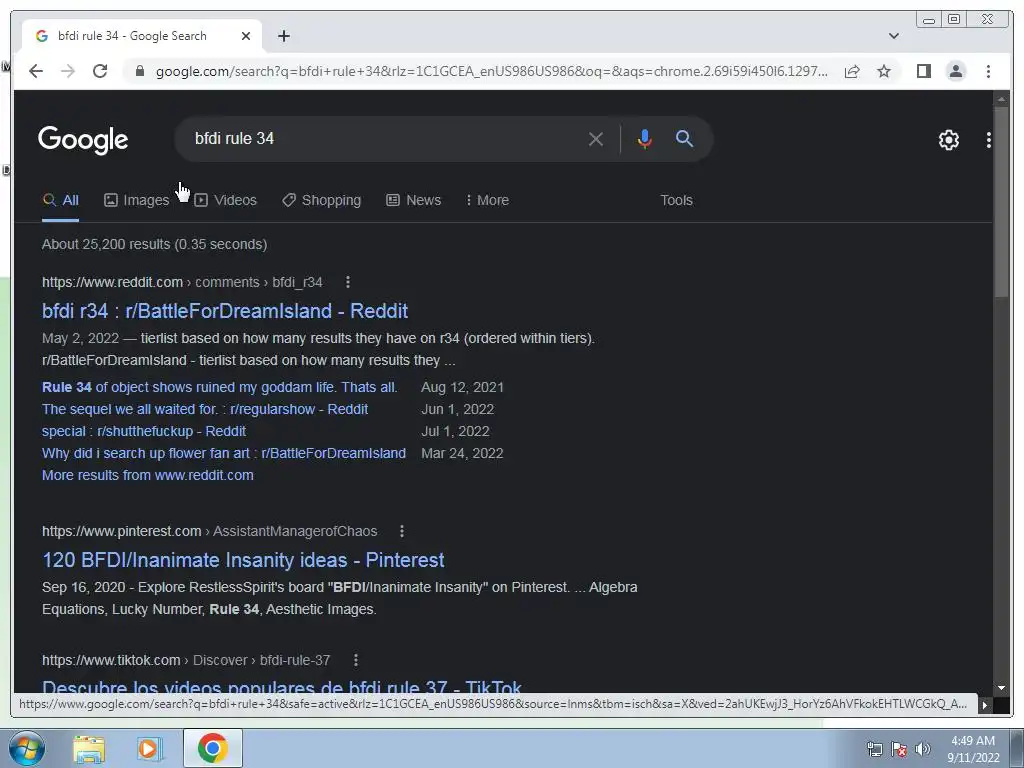Click the lock icon in address bar

140,71
